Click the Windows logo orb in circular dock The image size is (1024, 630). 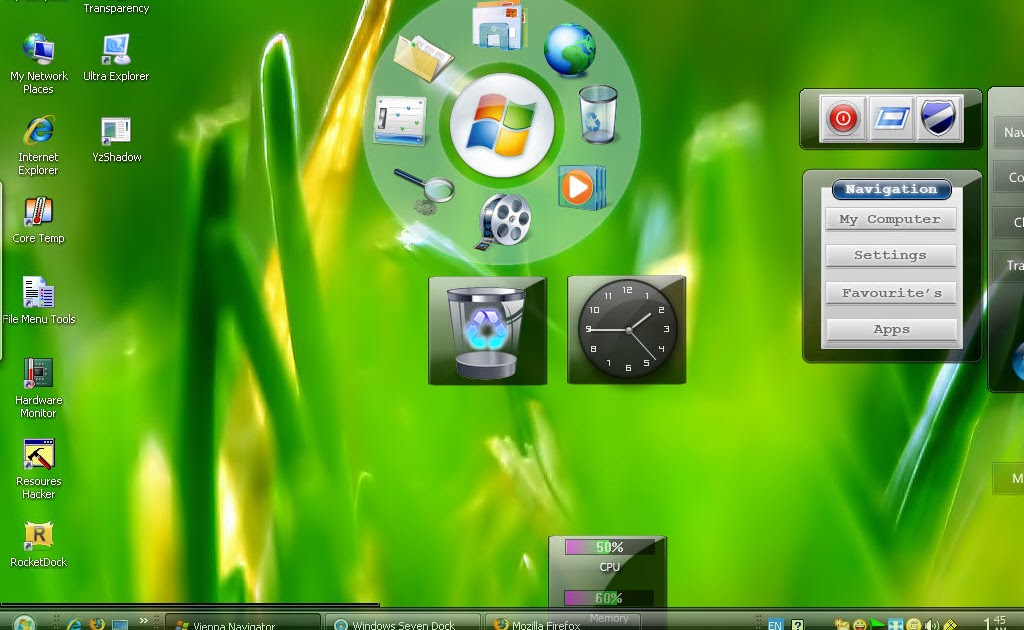(502, 125)
